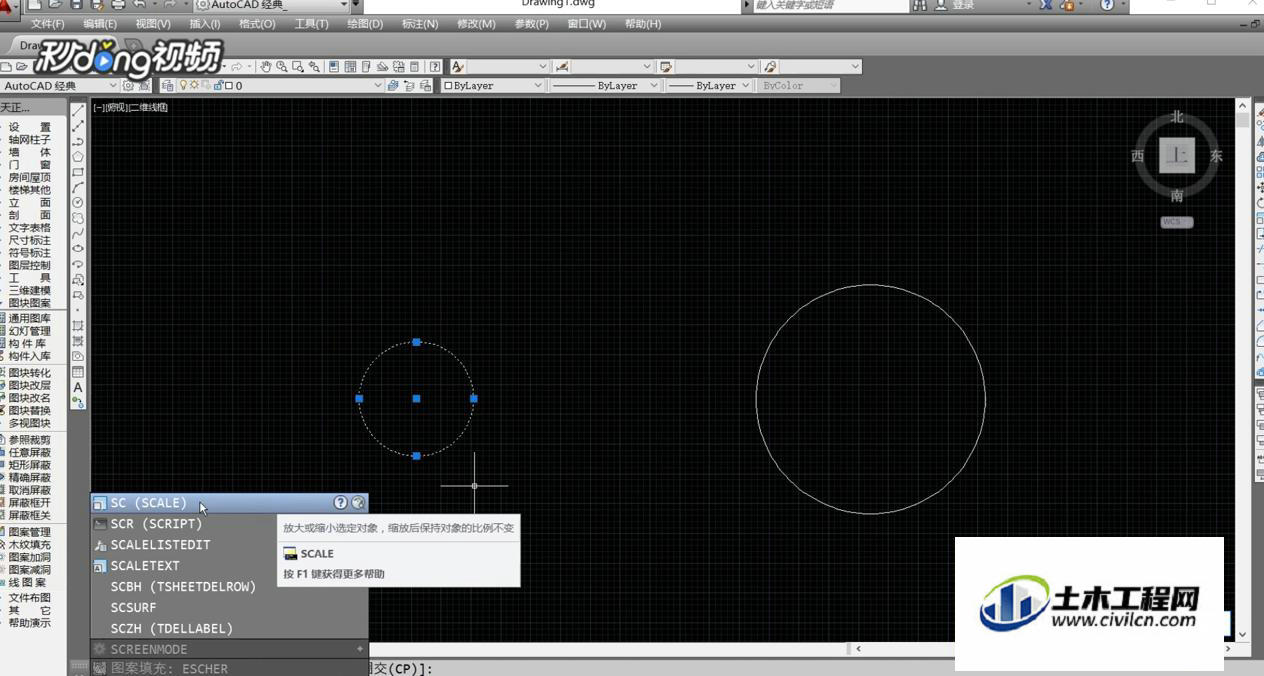This screenshot has width=1264, height=676.
Task: Select SC (SCALE) command suggestion
Action: coord(229,503)
